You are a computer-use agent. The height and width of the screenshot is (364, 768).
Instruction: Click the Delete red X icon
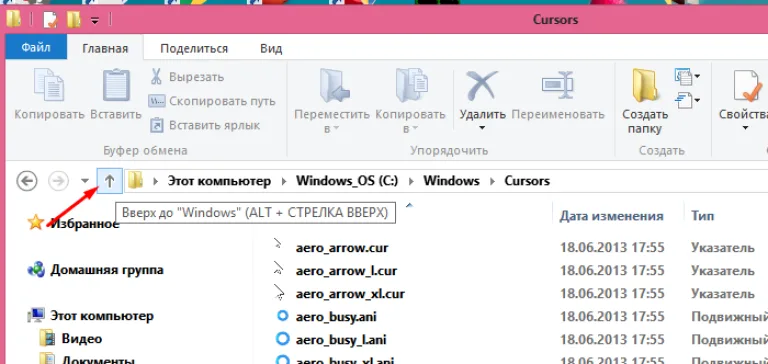[x=482, y=85]
